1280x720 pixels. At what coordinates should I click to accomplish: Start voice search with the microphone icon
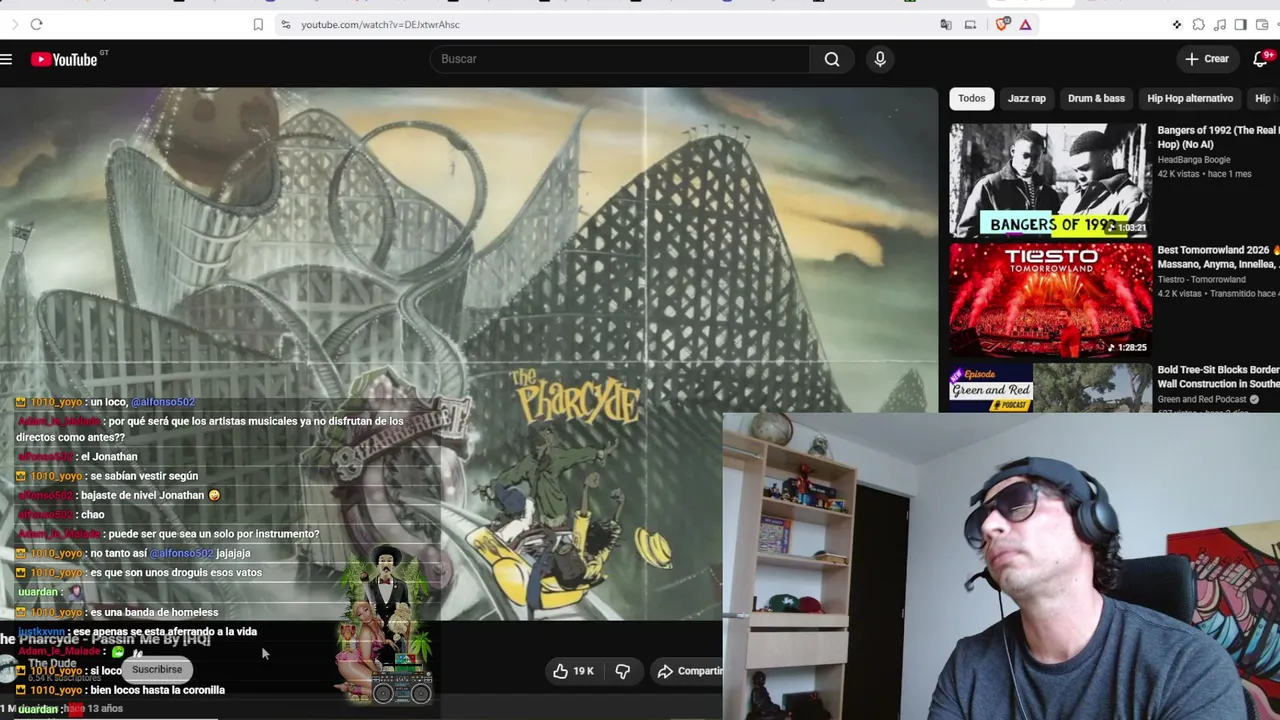pyautogui.click(x=880, y=59)
